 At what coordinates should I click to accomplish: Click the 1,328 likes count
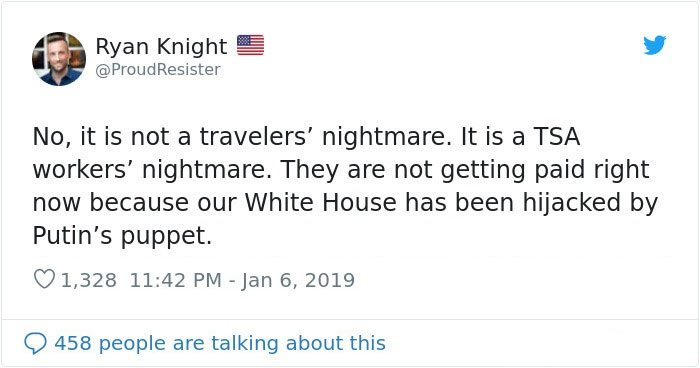pyautogui.click(x=89, y=280)
